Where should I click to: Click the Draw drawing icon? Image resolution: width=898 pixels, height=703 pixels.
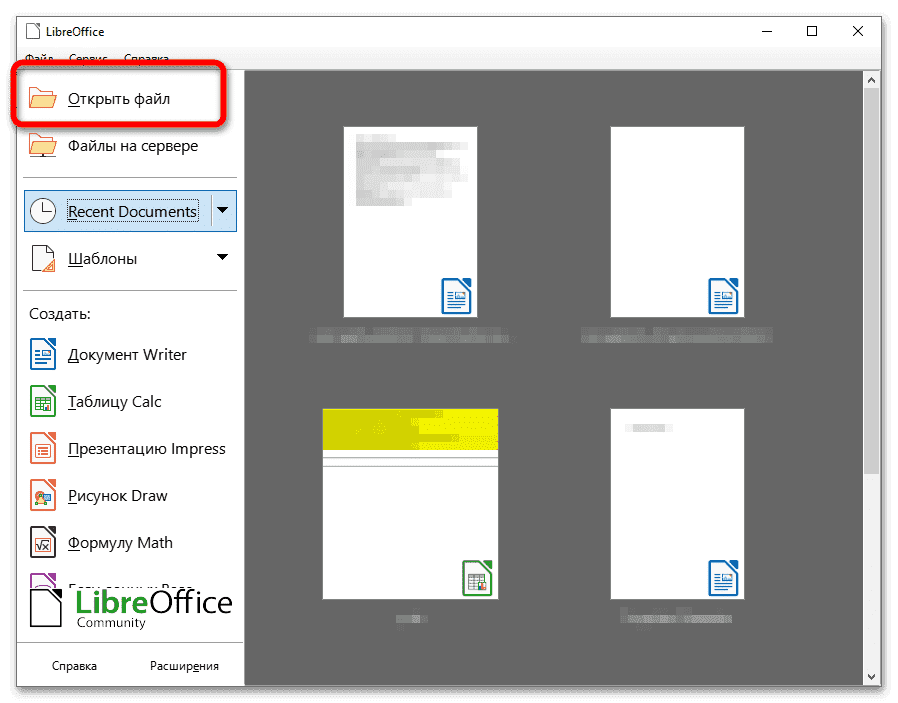click(43, 496)
